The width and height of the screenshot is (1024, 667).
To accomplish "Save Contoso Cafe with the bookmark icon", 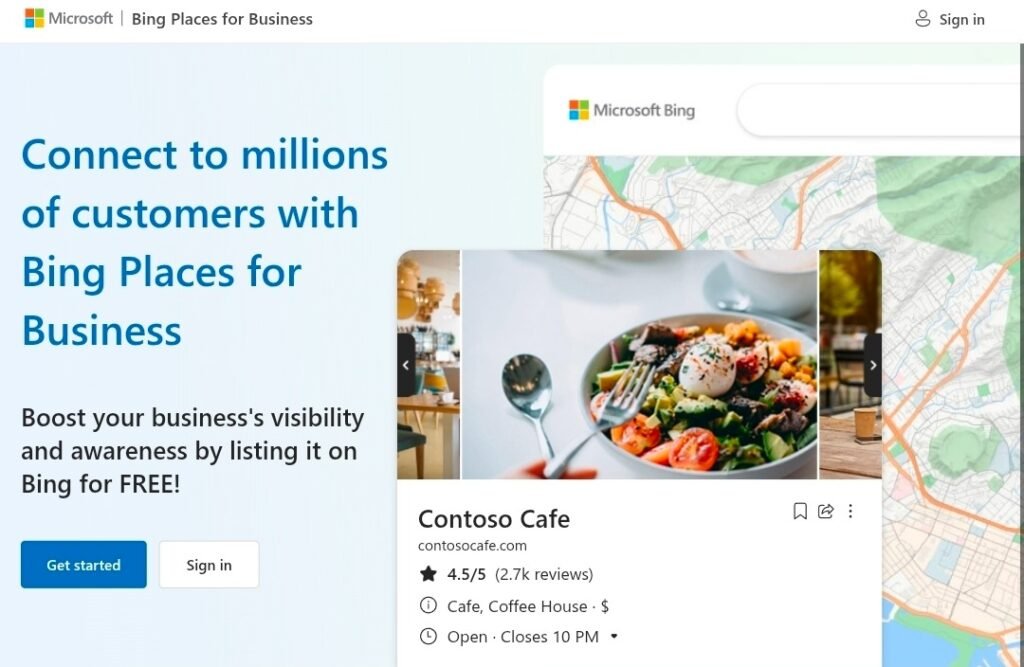I will coord(800,511).
